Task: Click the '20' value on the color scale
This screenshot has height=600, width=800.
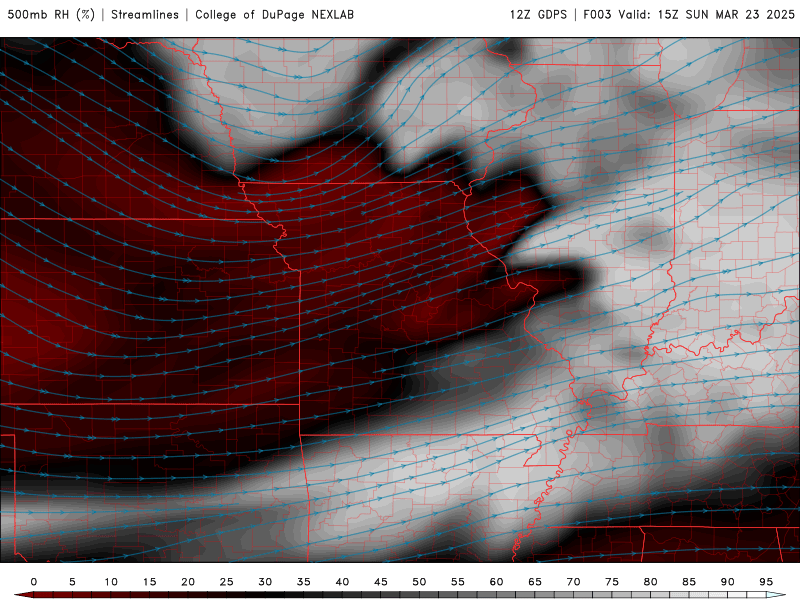Action: [x=188, y=582]
